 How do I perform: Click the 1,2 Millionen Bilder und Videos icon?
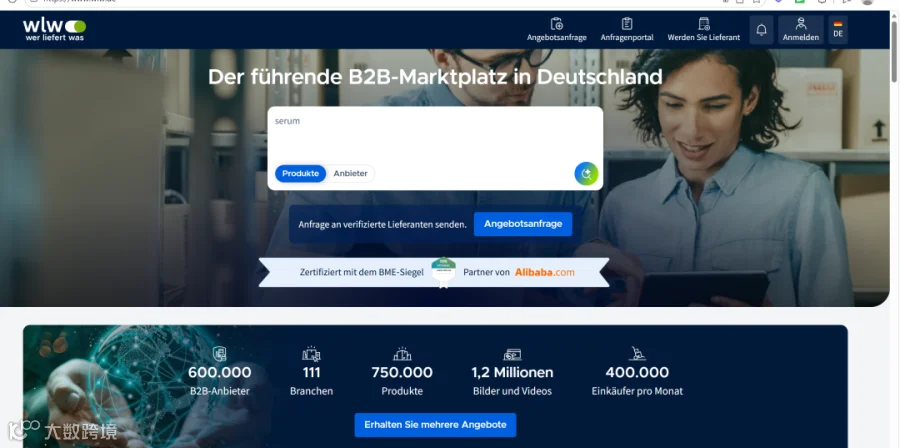(512, 354)
